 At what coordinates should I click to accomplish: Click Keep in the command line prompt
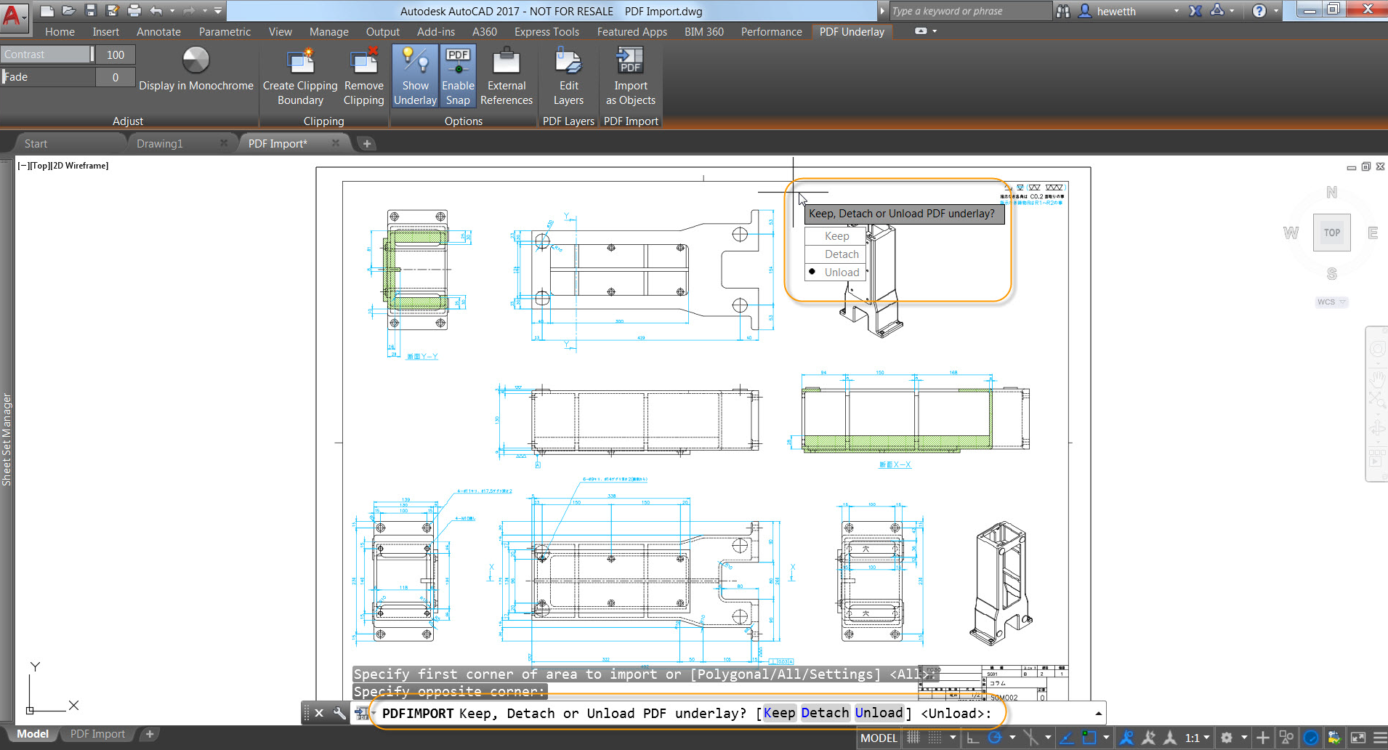click(779, 713)
